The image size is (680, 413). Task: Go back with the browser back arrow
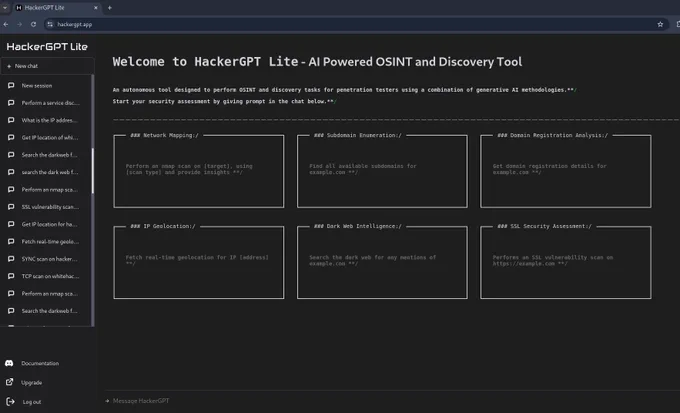point(6,24)
